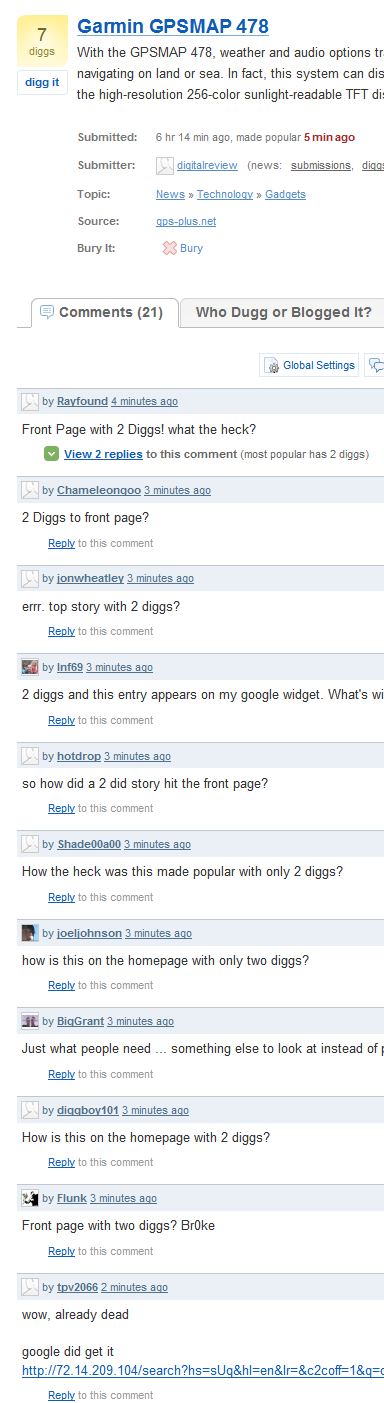Click joeljohnson's avatar thumbnail
Image resolution: width=384 pixels, height=1403 pixels.
(x=30, y=932)
